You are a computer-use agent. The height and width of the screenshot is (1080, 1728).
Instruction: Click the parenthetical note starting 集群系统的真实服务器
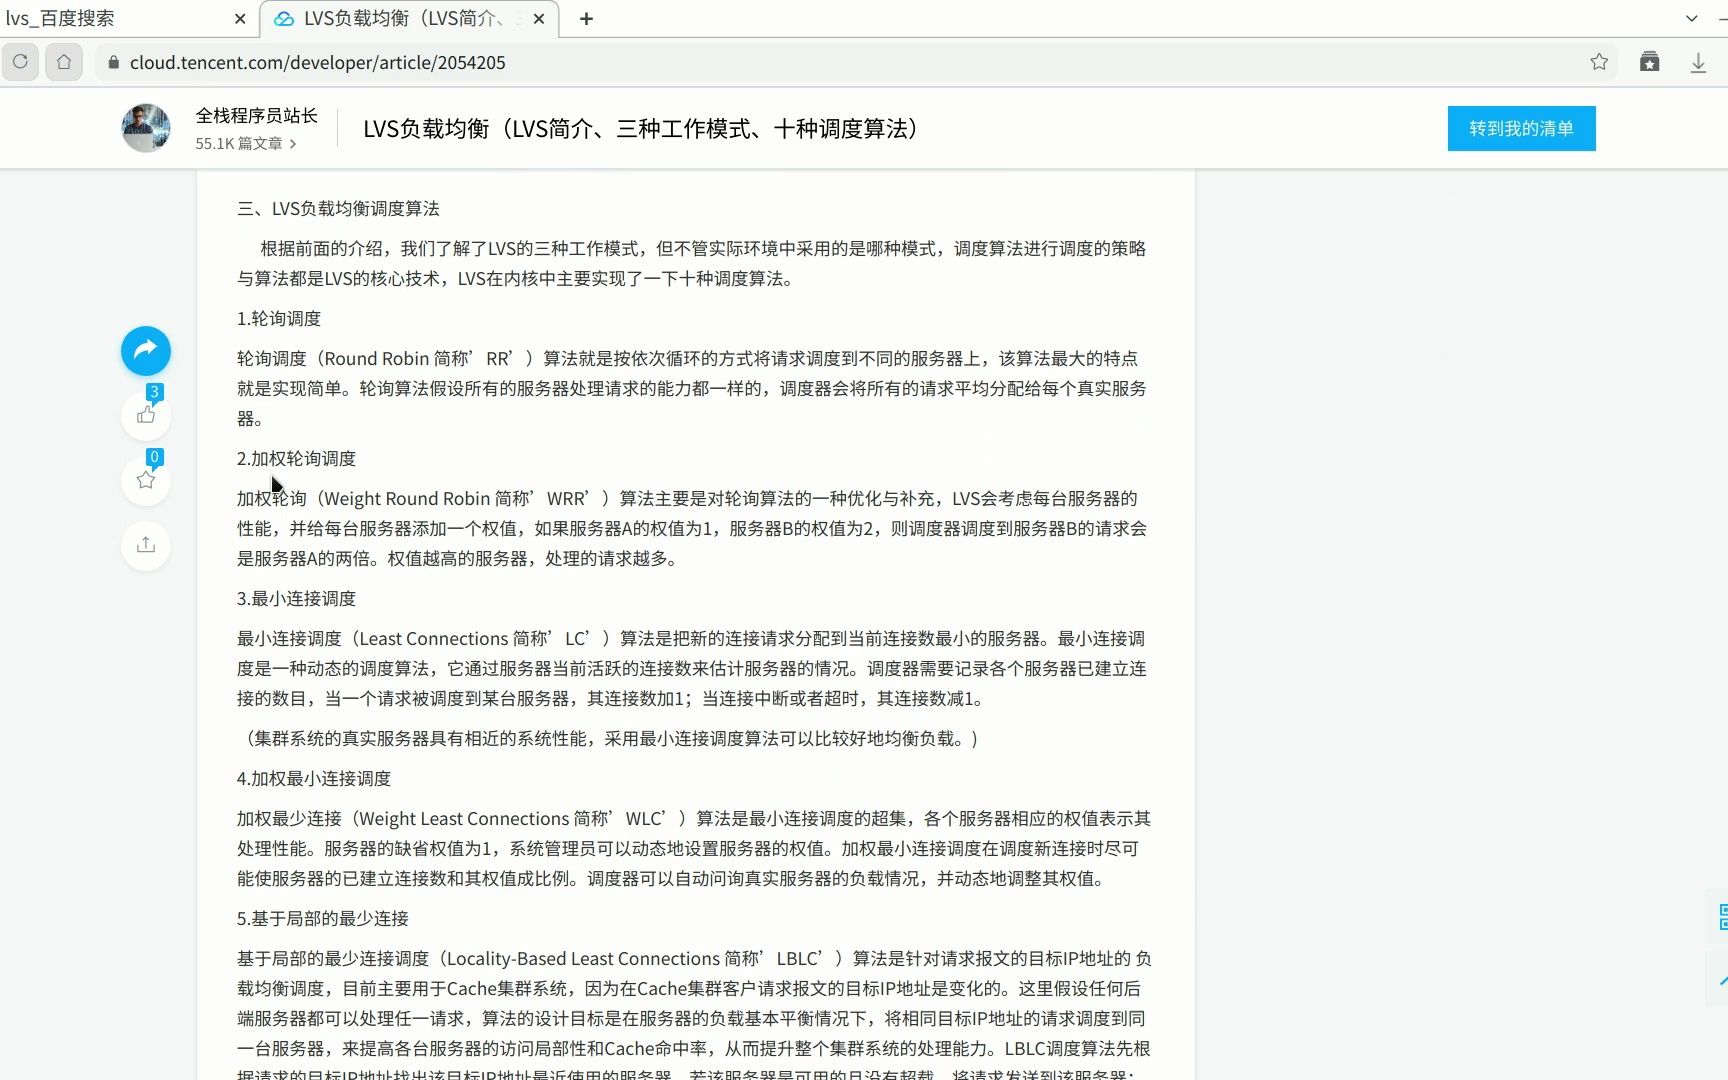[611, 738]
